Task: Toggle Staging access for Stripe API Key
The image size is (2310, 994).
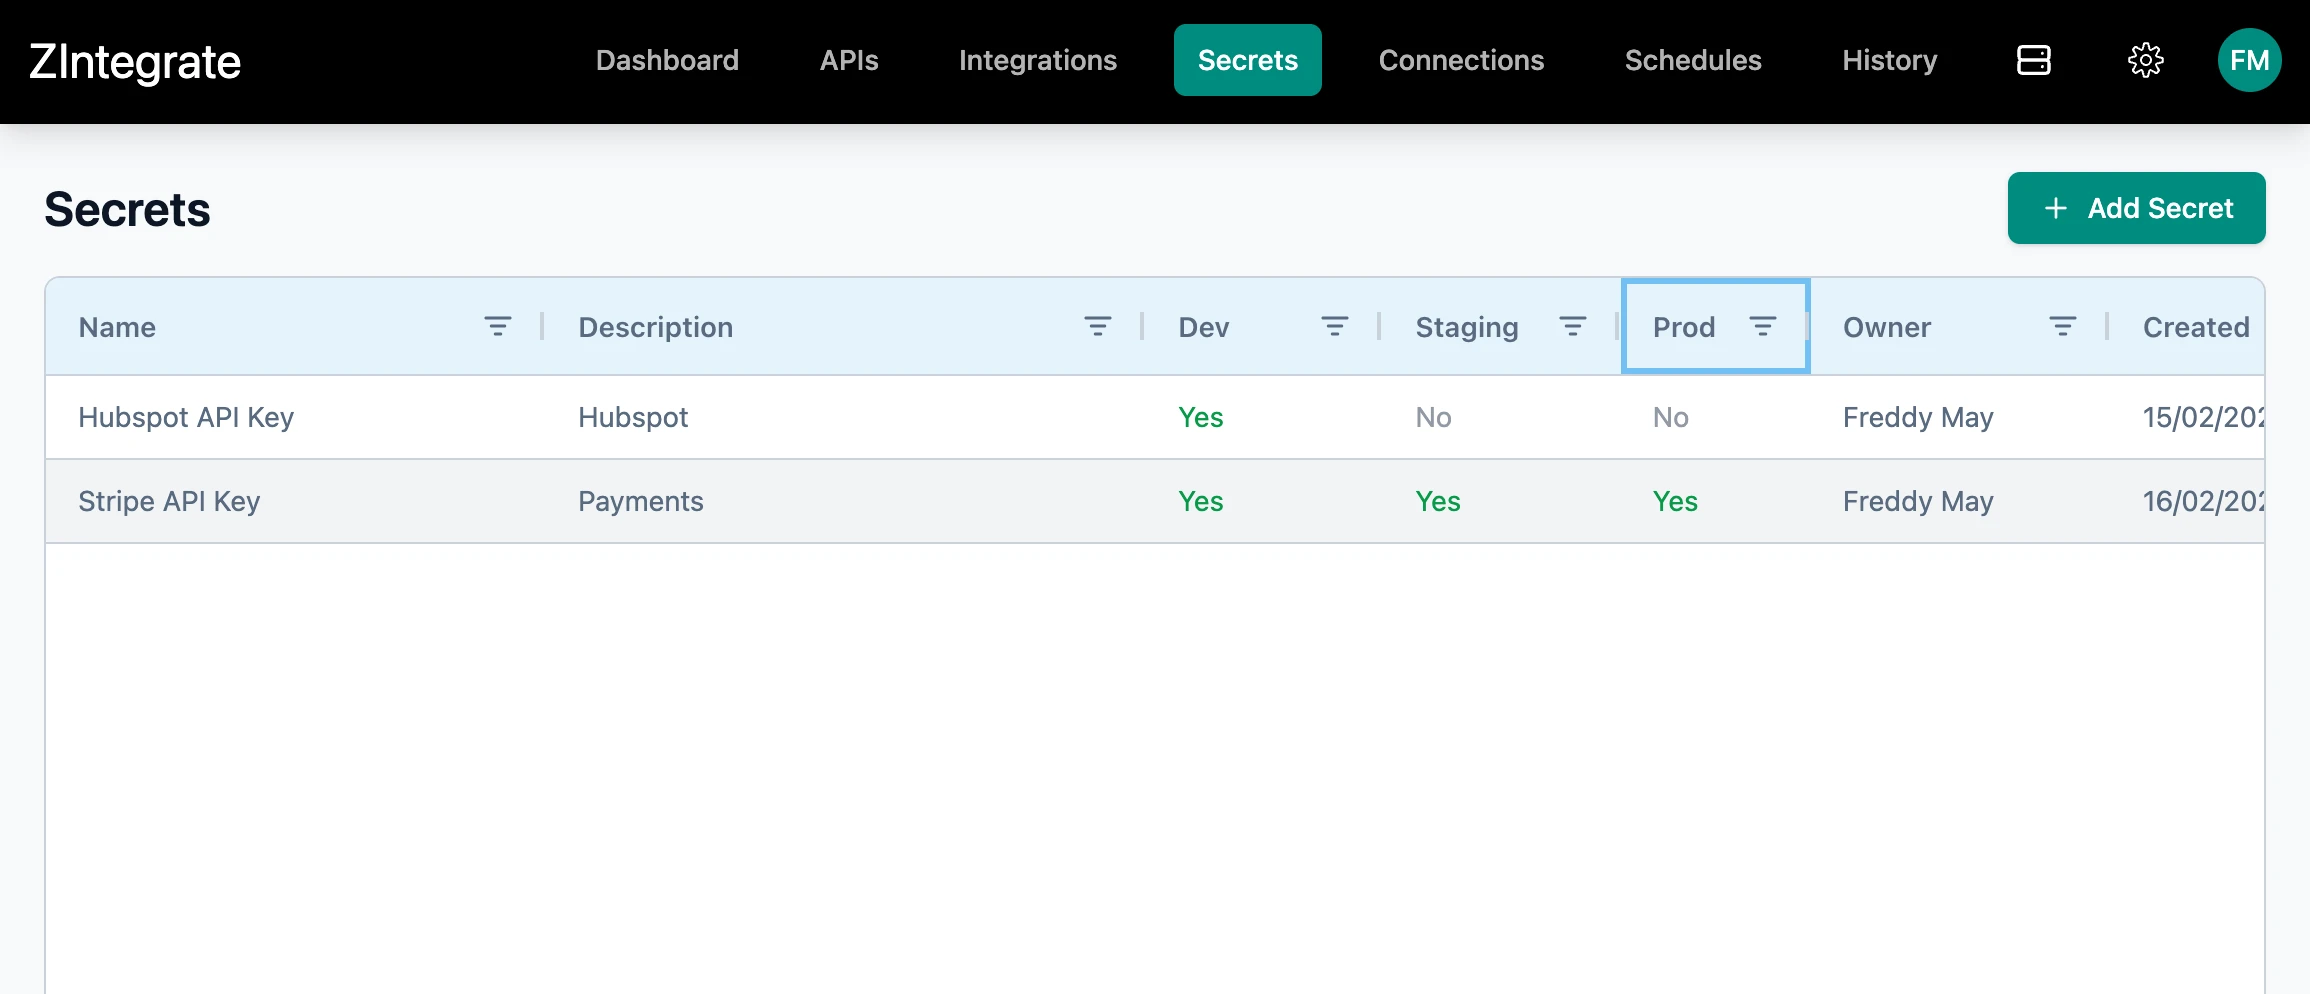Action: pyautogui.click(x=1438, y=501)
